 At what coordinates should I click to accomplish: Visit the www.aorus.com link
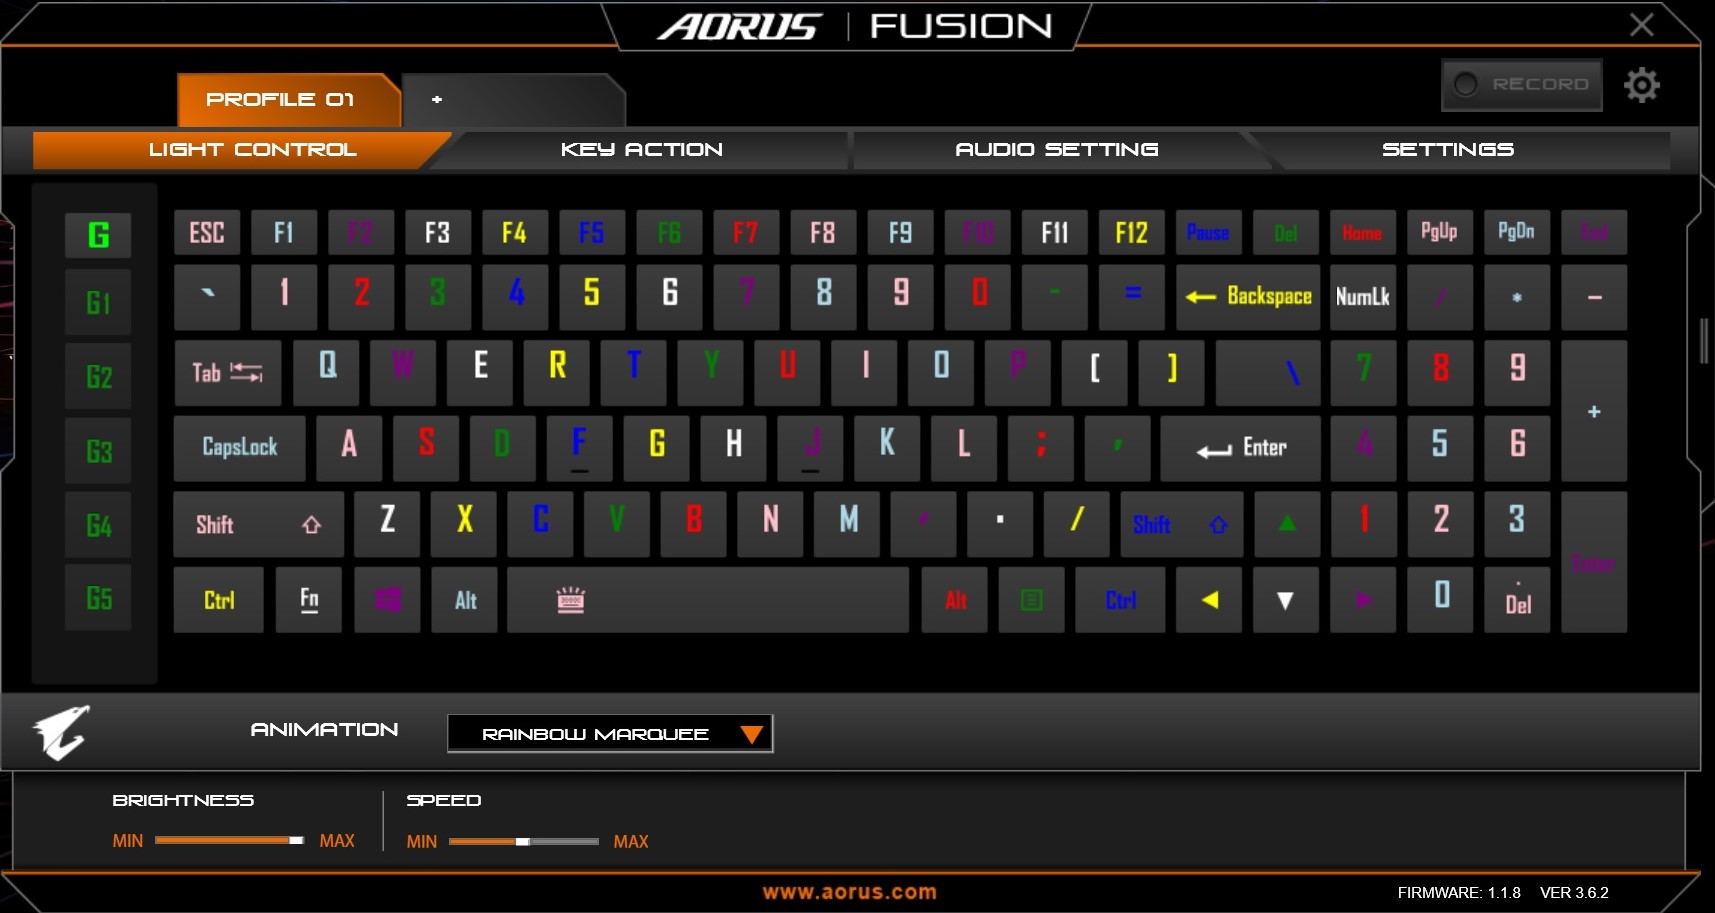pos(850,892)
